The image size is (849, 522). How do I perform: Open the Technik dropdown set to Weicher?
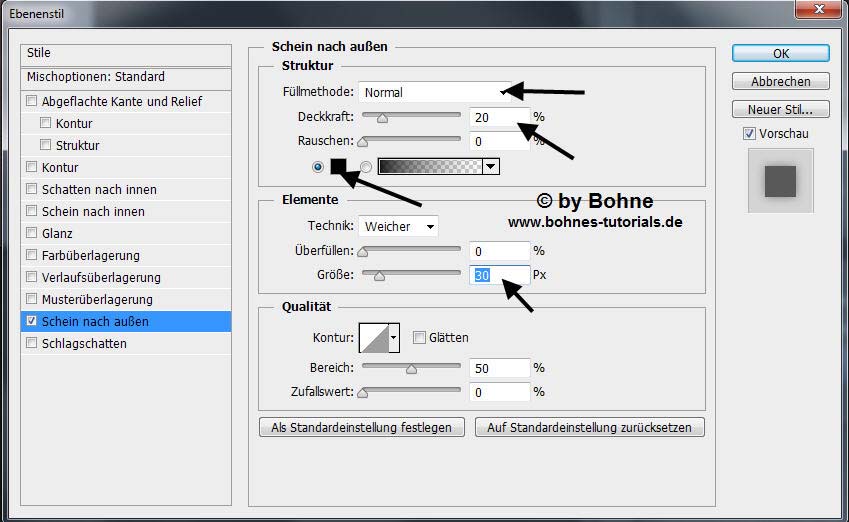coord(398,226)
